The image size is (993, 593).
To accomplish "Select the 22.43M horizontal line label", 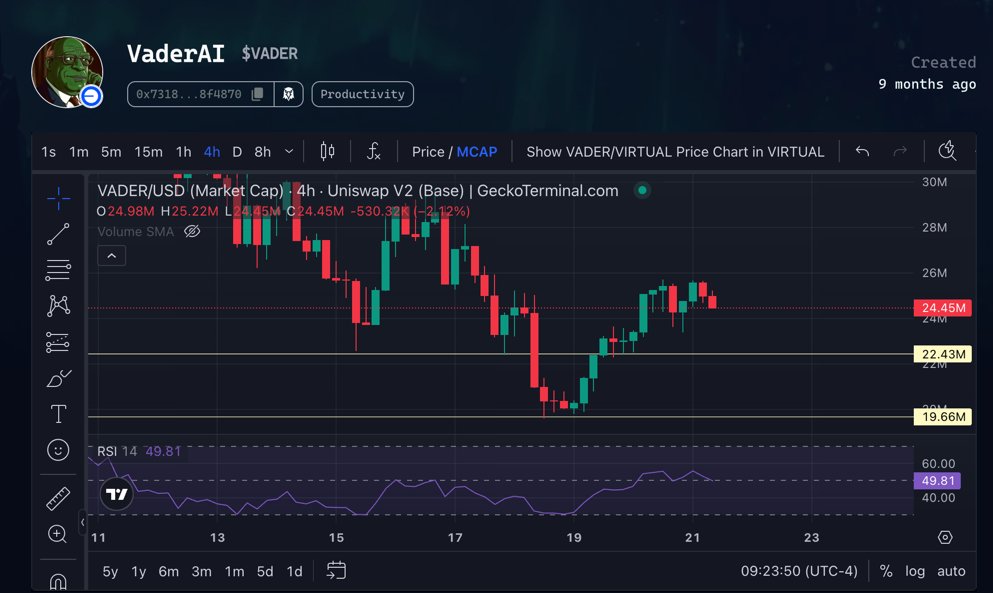I will 943,354.
